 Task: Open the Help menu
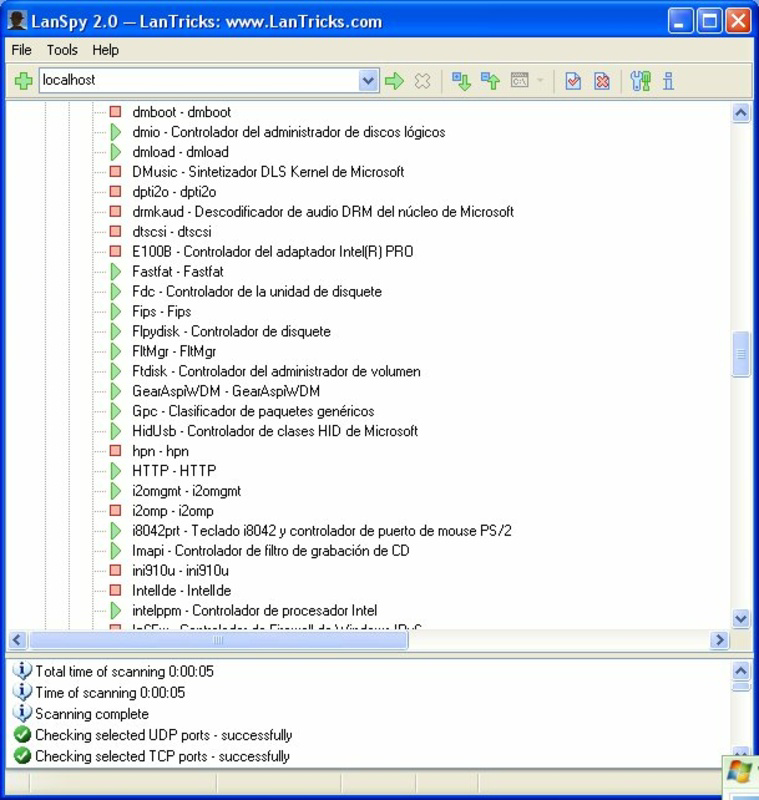[106, 50]
